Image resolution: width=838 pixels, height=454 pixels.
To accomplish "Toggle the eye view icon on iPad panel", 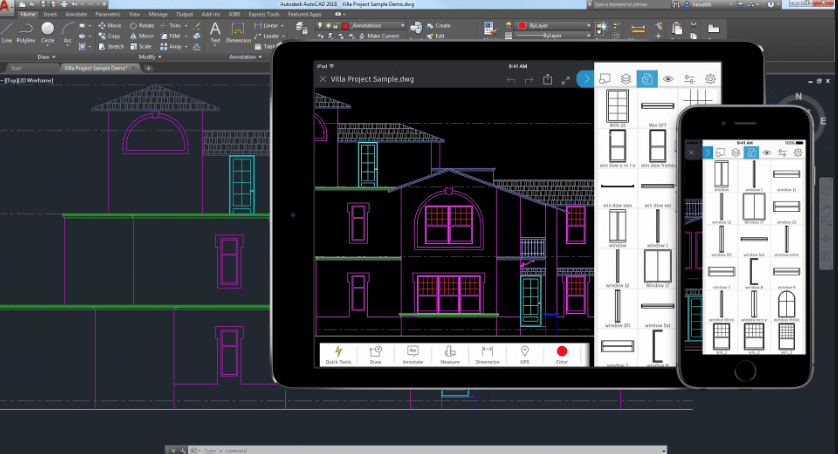I will point(668,79).
